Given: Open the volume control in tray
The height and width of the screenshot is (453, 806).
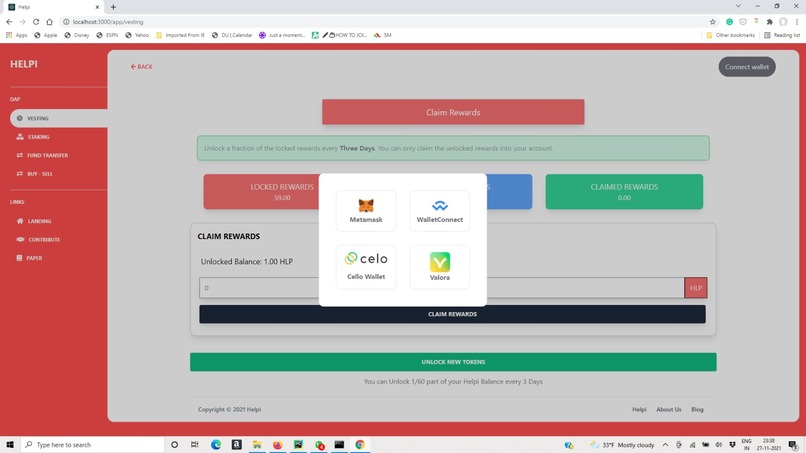Looking at the screenshot, I should click(x=719, y=445).
